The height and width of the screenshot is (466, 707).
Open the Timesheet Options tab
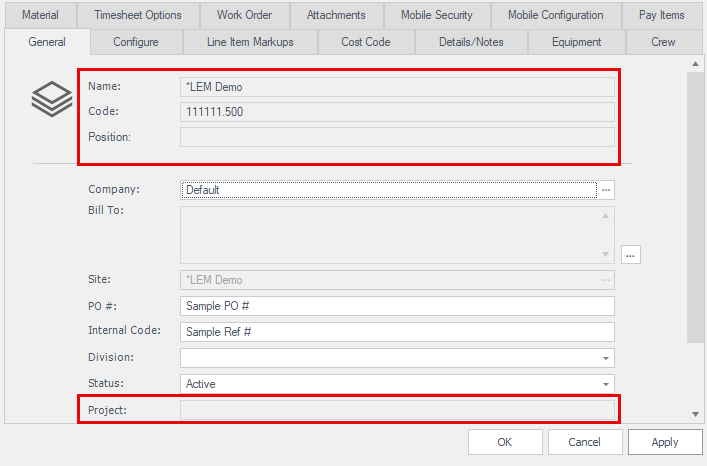tap(138, 15)
